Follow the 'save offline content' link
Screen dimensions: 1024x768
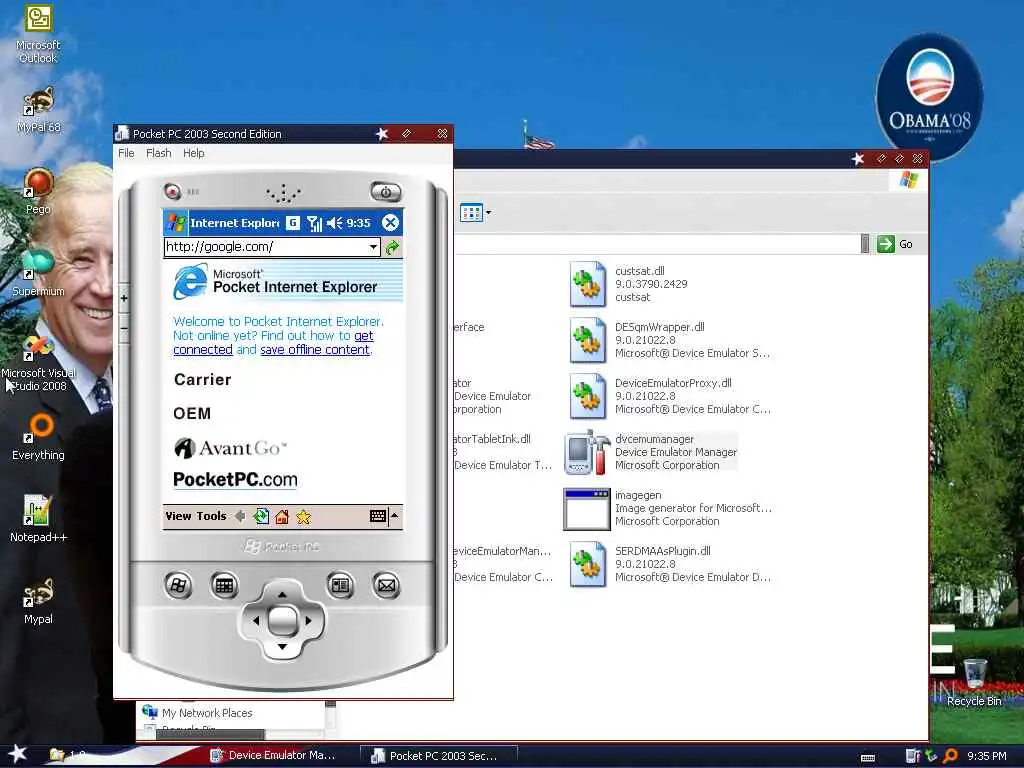[315, 349]
